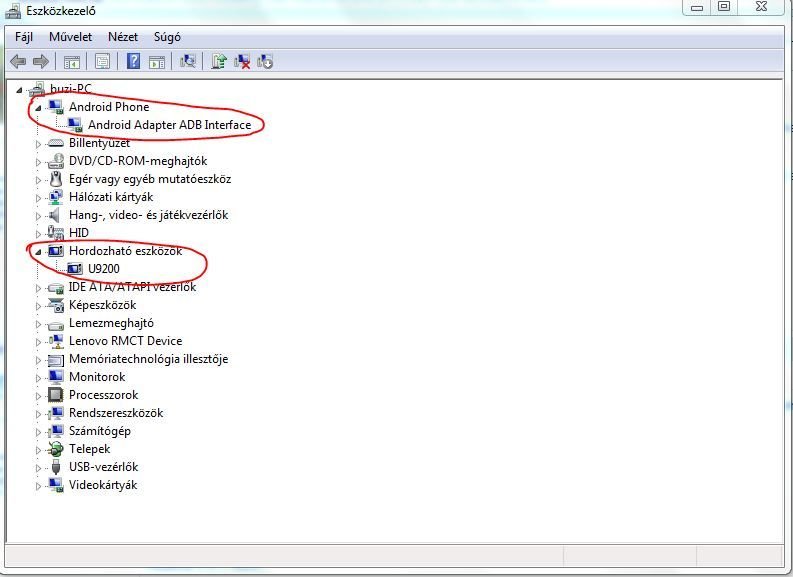Screen dimensions: 793x577
Task: Open the Nézet menu
Action: tap(123, 37)
